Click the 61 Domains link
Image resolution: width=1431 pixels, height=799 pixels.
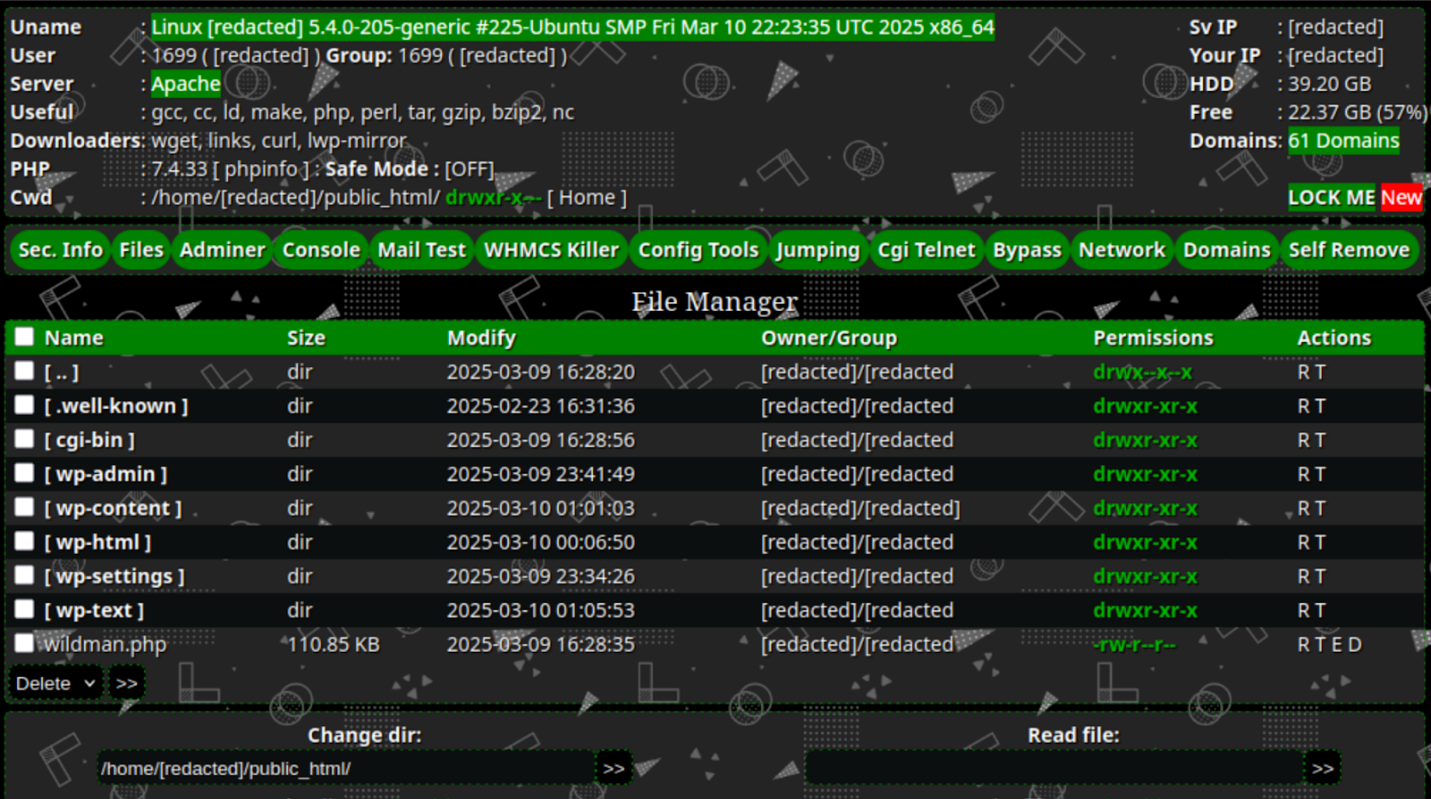tap(1343, 141)
